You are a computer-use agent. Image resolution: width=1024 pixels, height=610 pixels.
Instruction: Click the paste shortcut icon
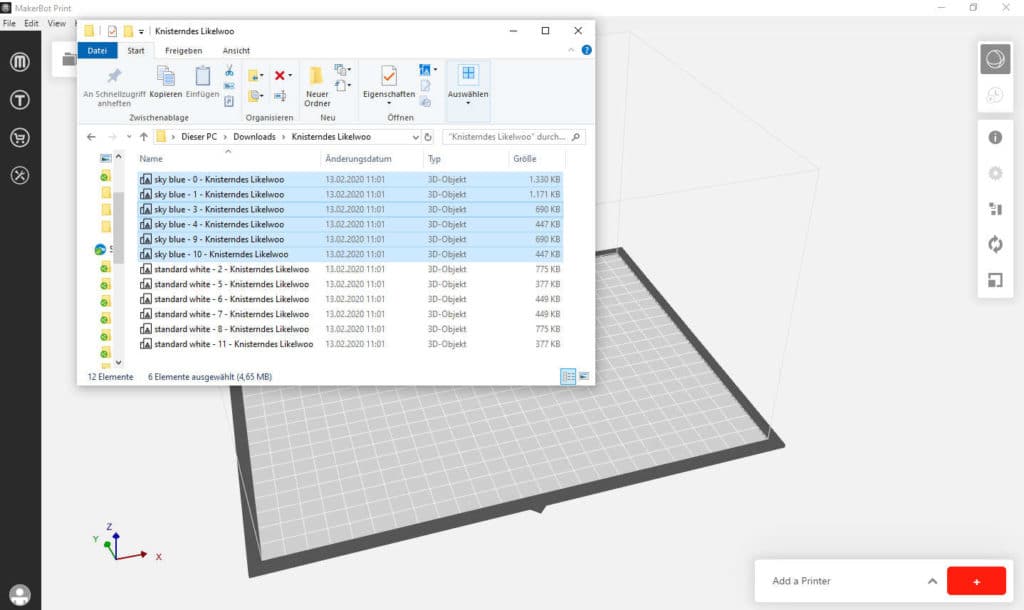coord(229,101)
